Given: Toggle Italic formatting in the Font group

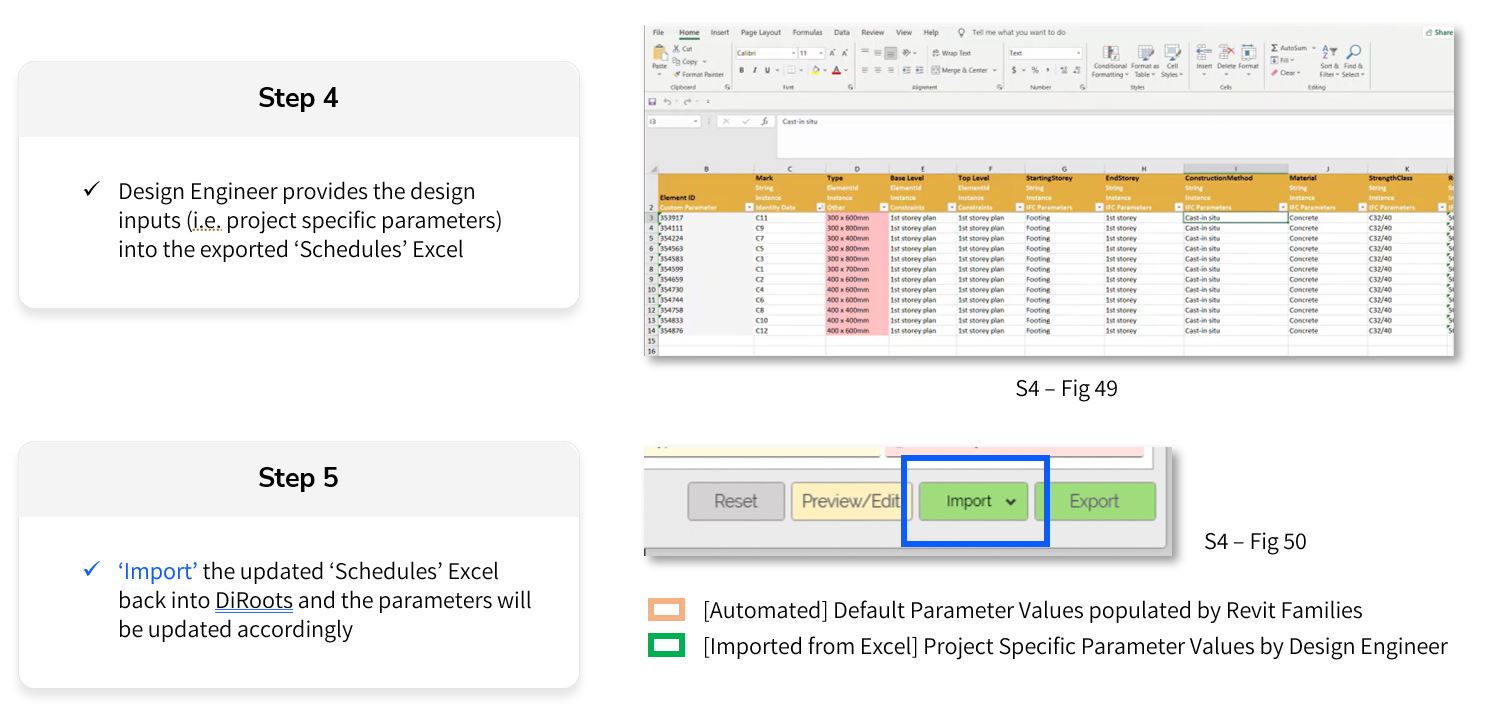Looking at the screenshot, I should pyautogui.click(x=754, y=70).
